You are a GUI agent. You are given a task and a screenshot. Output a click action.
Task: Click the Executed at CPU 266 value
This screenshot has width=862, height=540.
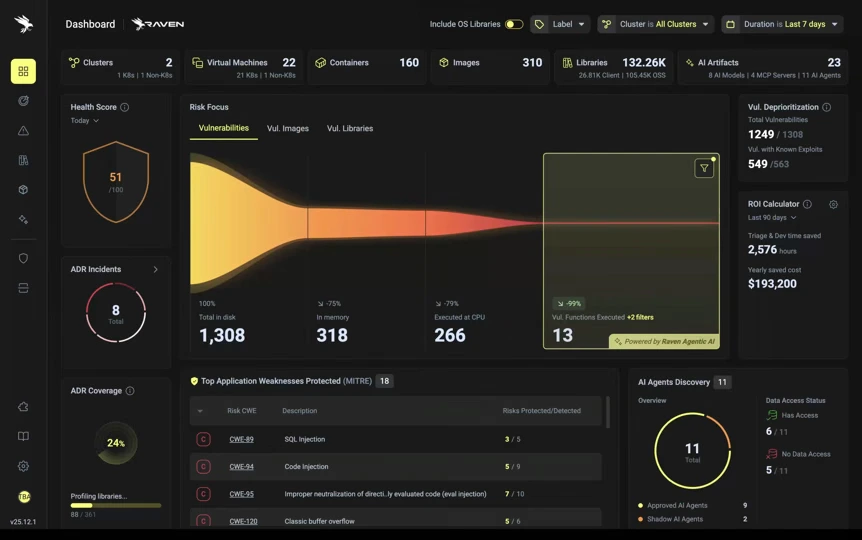pos(450,335)
